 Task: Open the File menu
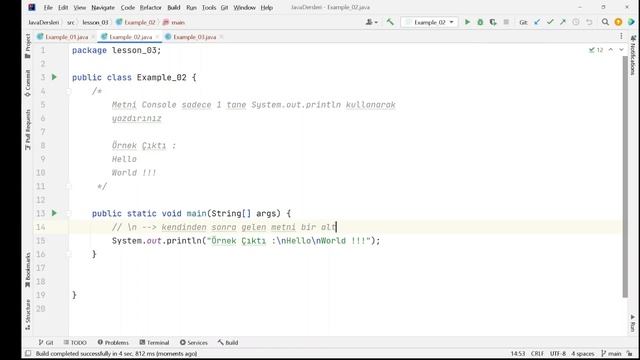(48, 7)
